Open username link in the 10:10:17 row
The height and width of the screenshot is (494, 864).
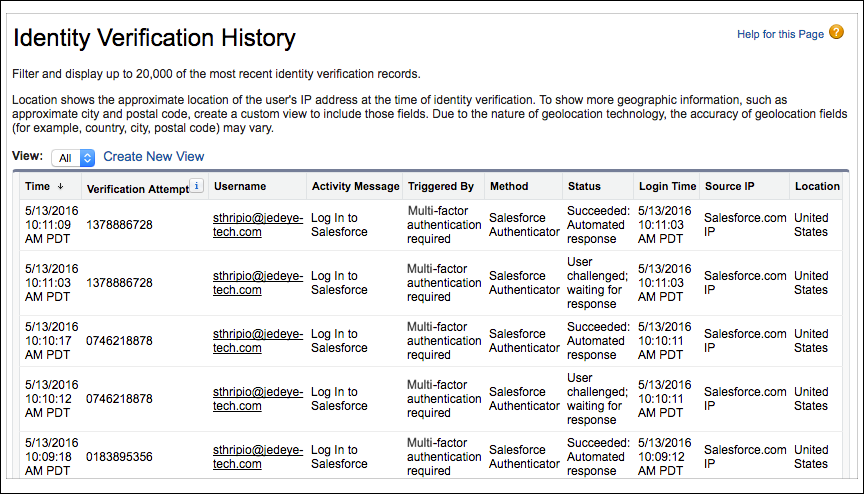tap(258, 341)
